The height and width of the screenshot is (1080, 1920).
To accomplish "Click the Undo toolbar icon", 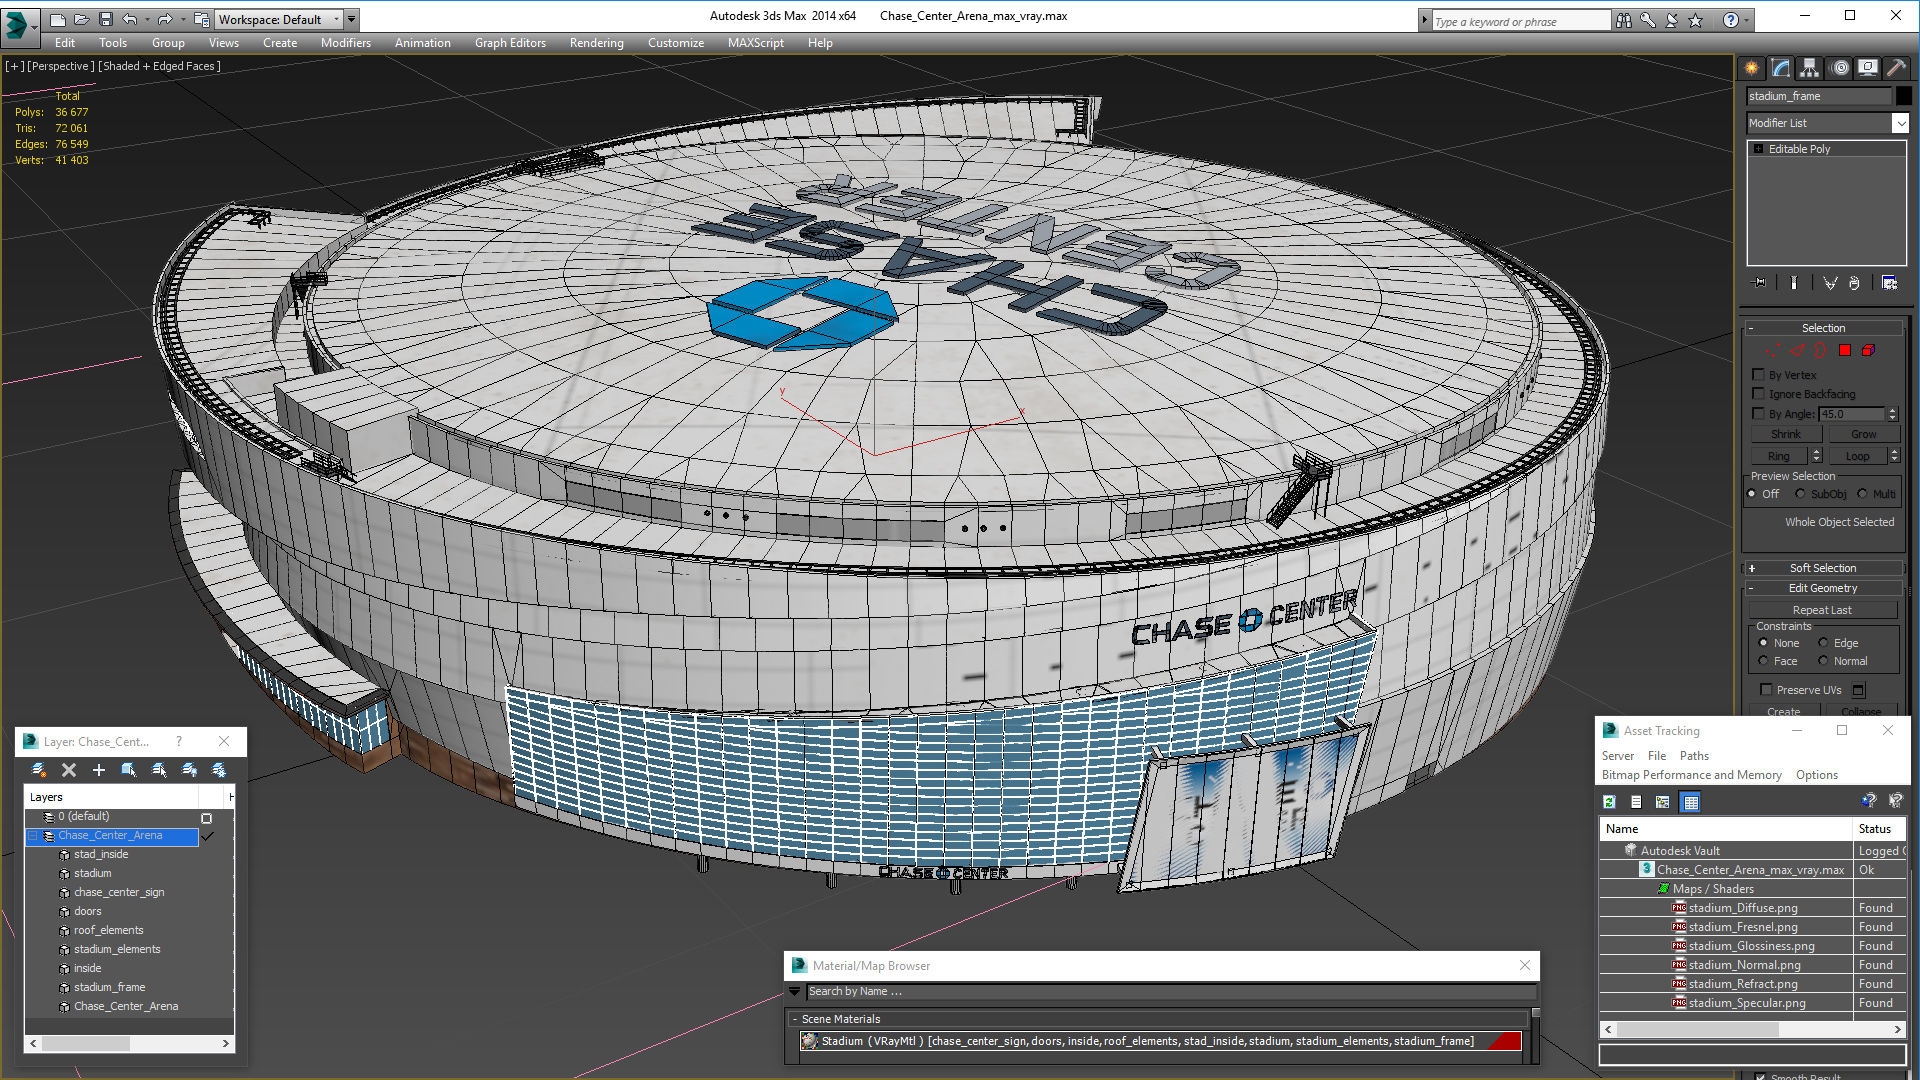I will coord(130,19).
